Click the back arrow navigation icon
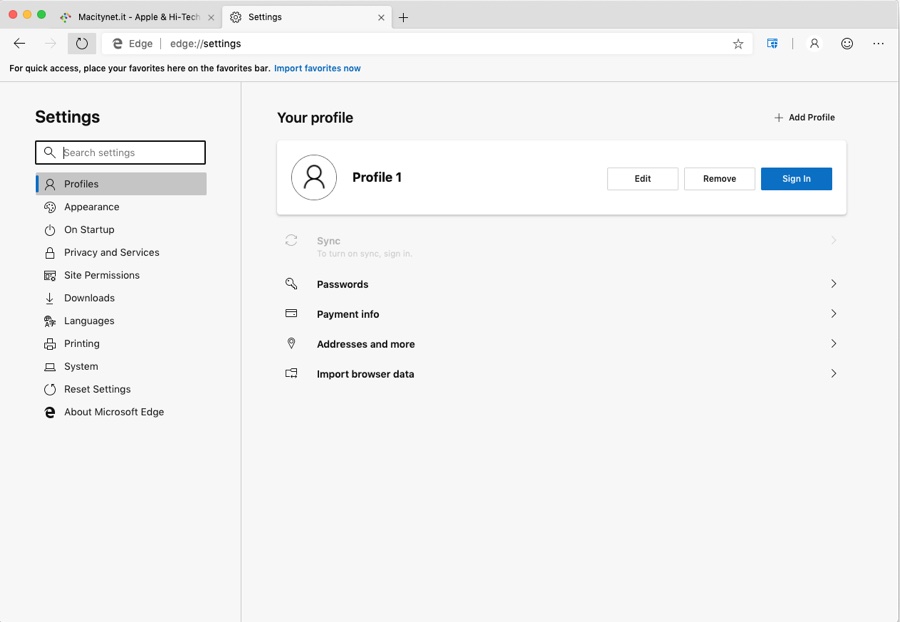The width and height of the screenshot is (900, 622). point(19,44)
